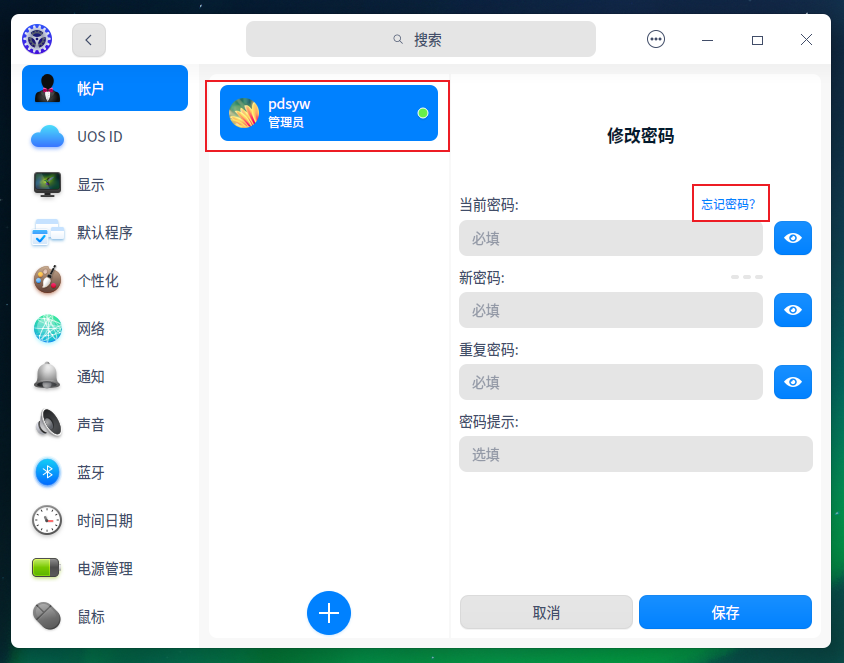The height and width of the screenshot is (663, 844).
Task: Open the more options ellipsis menu
Action: click(x=655, y=39)
